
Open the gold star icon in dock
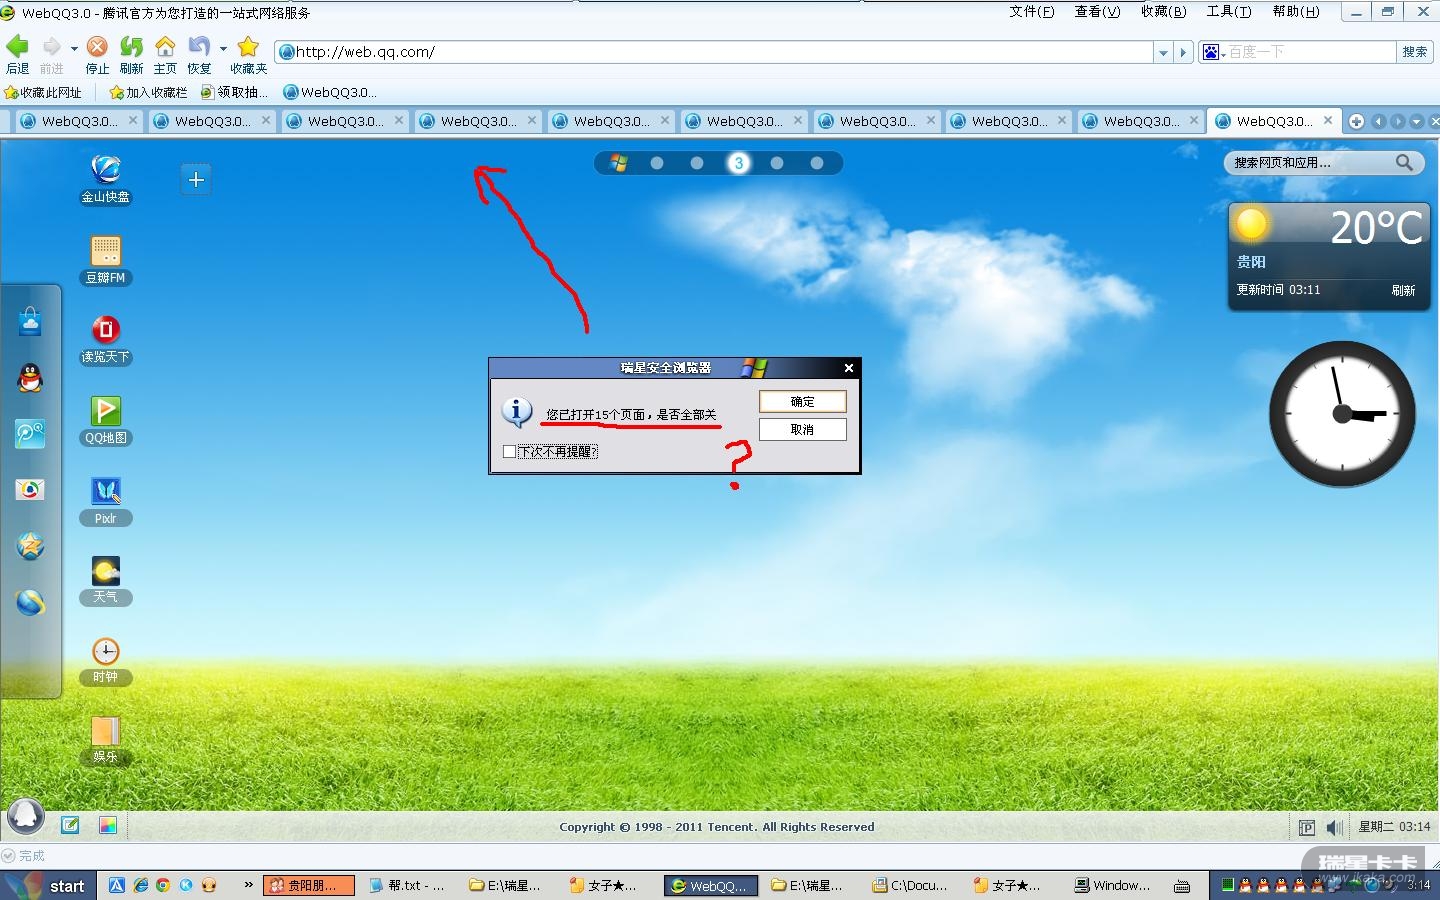(30, 545)
